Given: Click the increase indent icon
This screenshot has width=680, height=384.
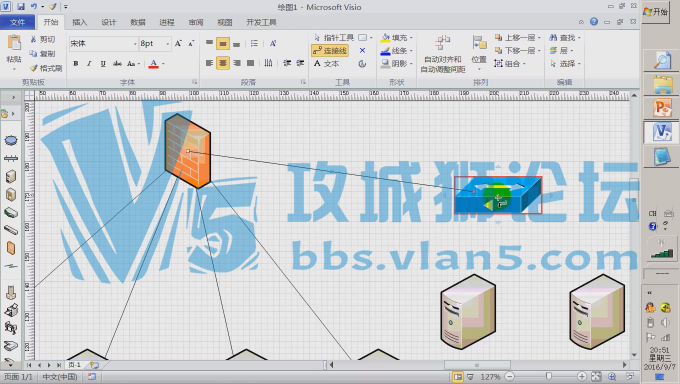Looking at the screenshot, I should coord(300,63).
